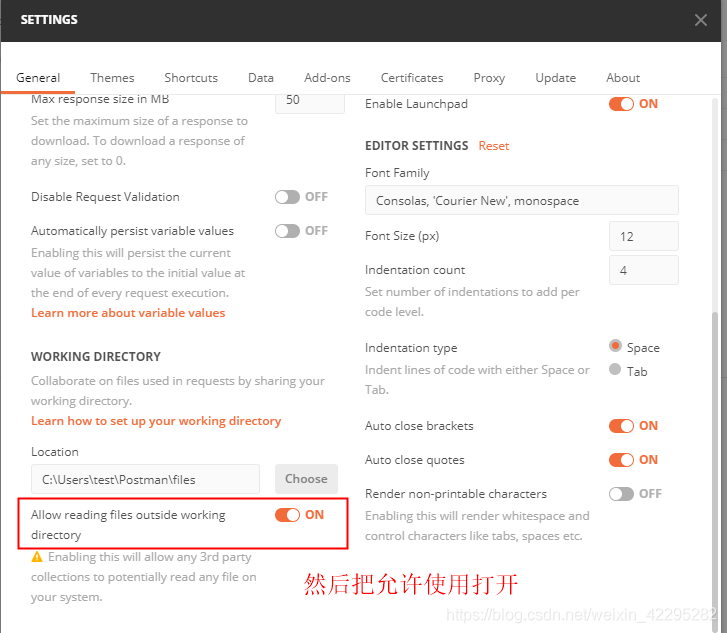This screenshot has width=727, height=633.
Task: Click the SETTINGS title text
Action: point(49,19)
